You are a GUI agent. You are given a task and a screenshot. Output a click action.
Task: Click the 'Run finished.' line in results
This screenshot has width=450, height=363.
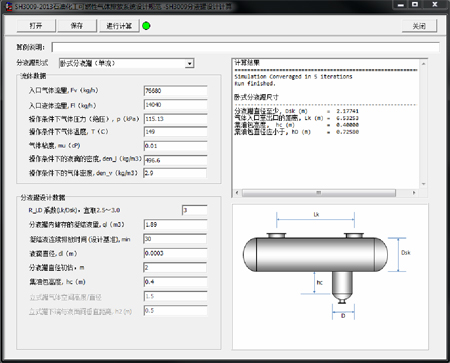coord(255,84)
